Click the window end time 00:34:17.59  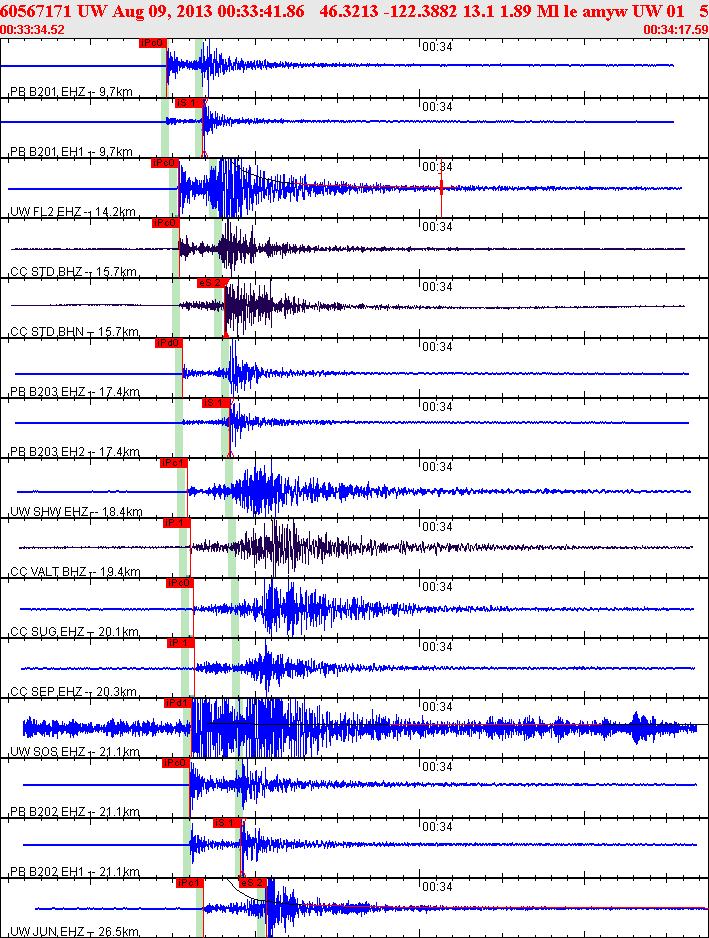[x=676, y=29]
